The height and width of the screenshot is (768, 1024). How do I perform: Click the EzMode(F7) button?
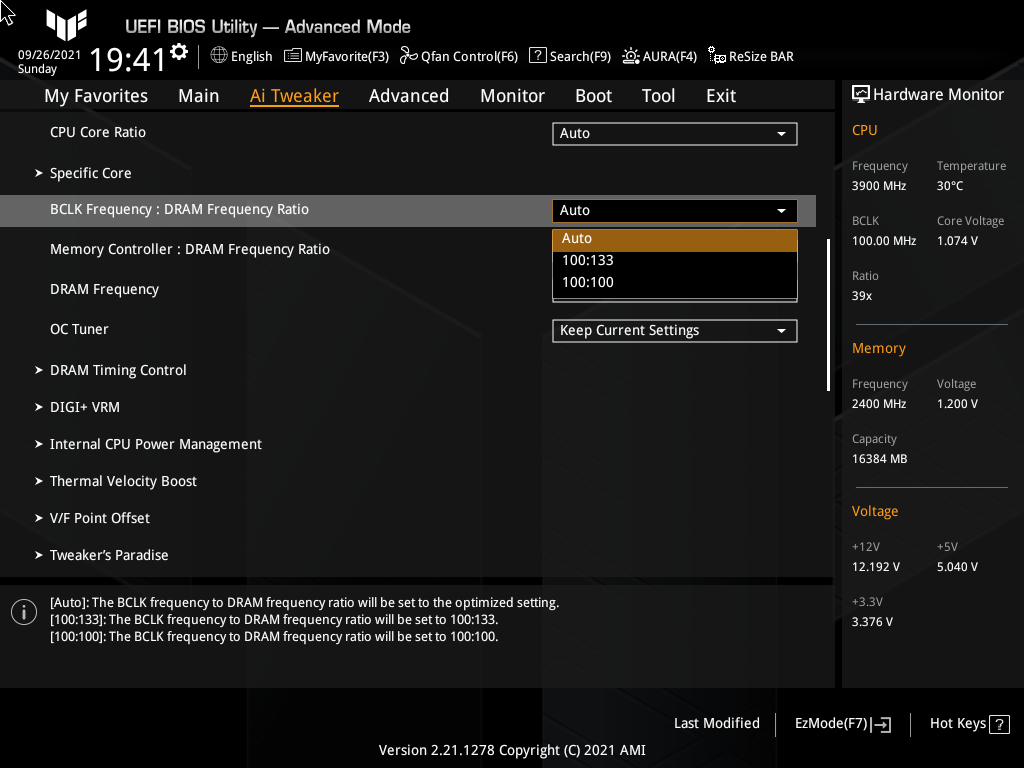pos(841,723)
